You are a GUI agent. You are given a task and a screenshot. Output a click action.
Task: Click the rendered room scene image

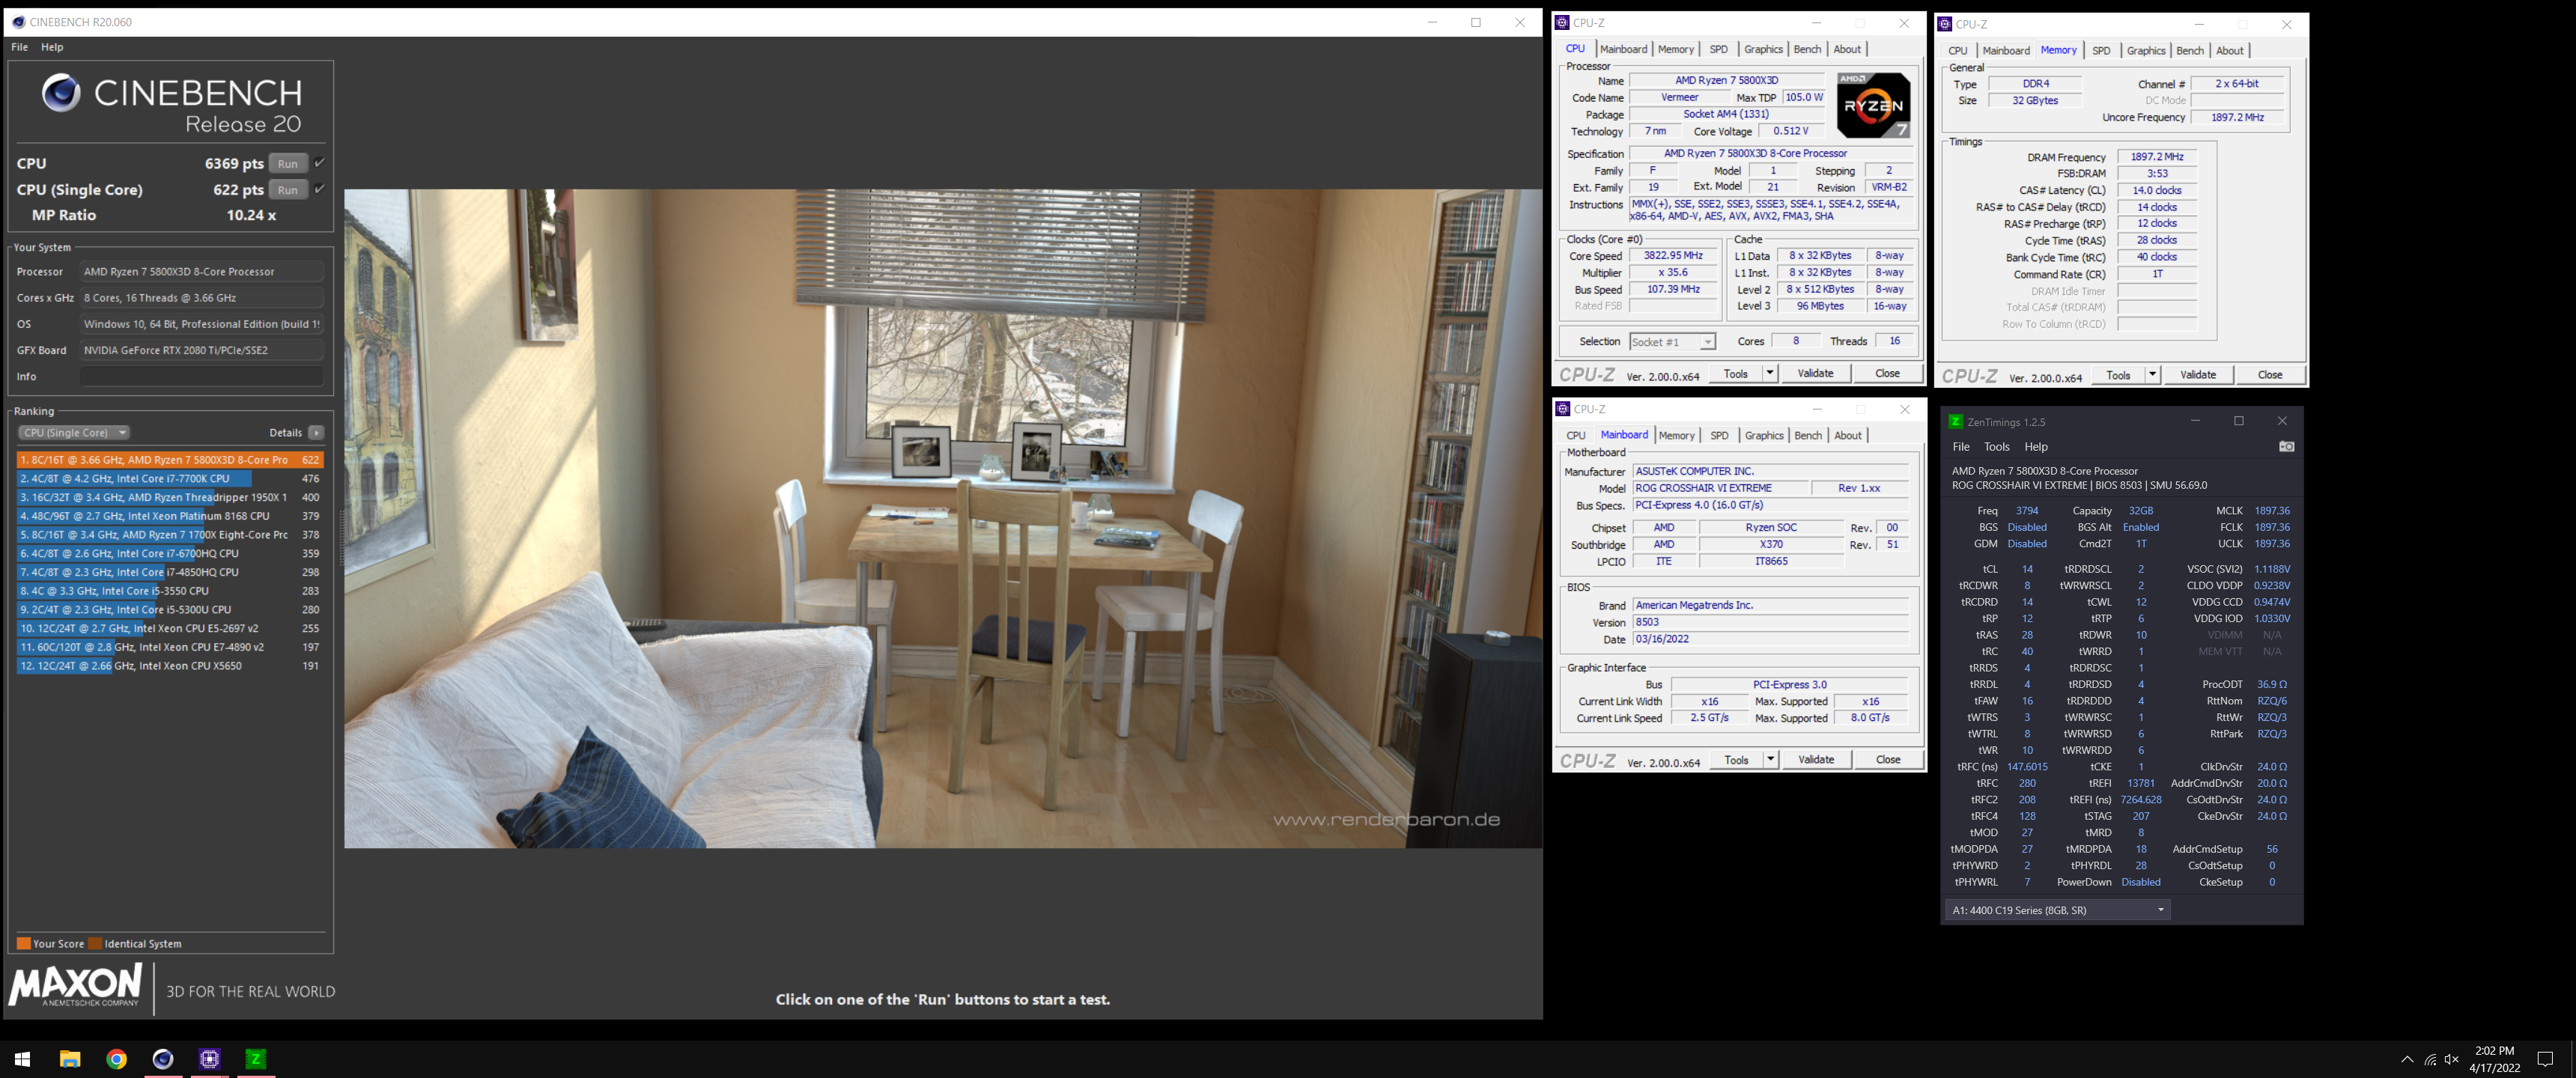[943, 518]
